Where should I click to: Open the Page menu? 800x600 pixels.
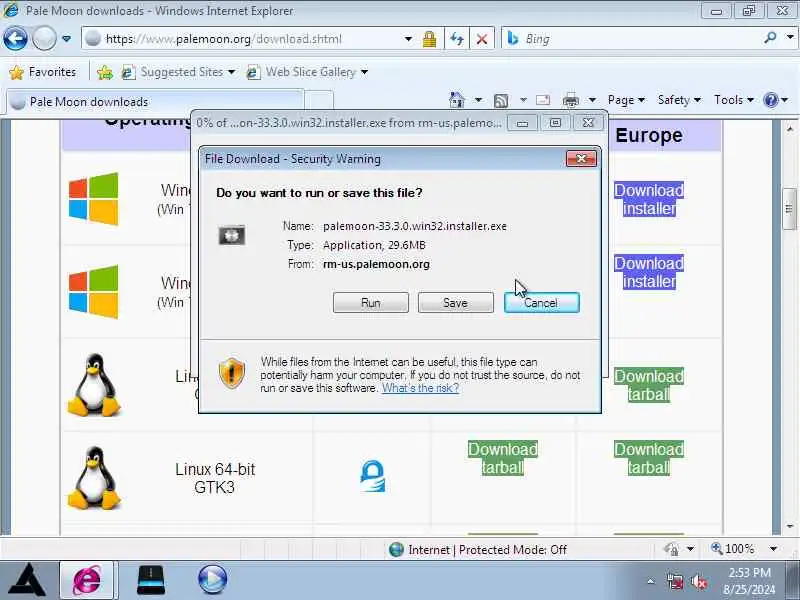pos(626,100)
